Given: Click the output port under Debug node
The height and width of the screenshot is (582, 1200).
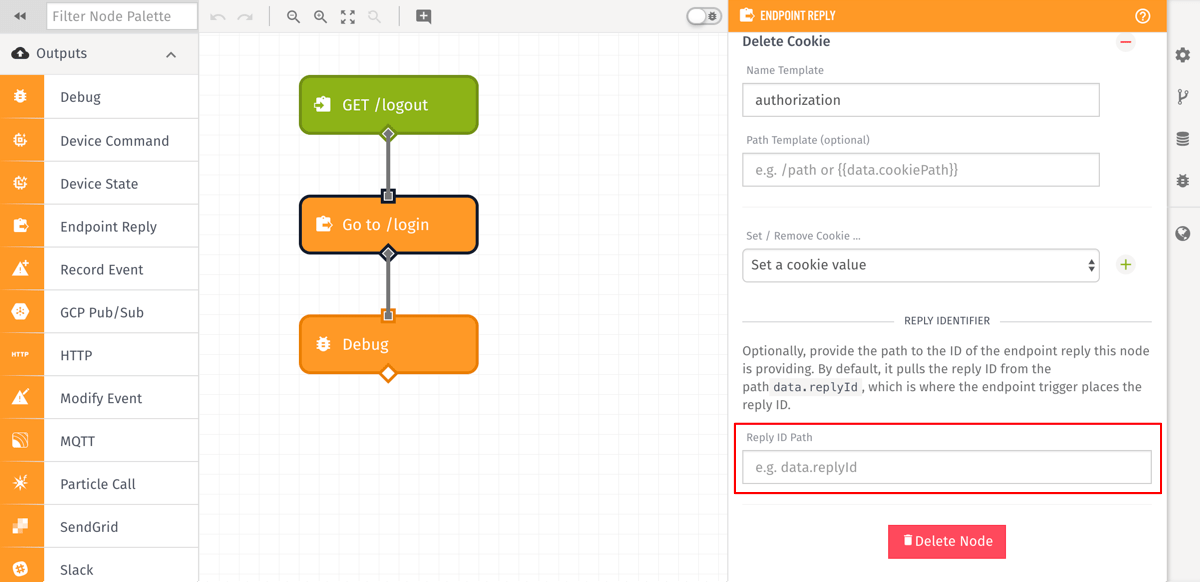Looking at the screenshot, I should click(x=389, y=374).
